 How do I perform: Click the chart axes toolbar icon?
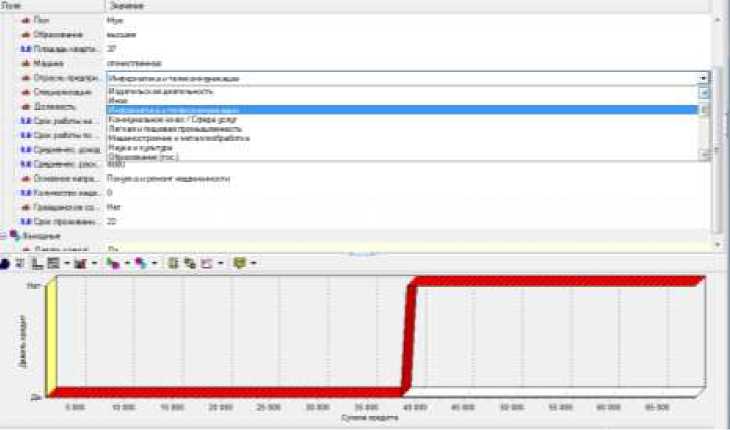[37, 263]
